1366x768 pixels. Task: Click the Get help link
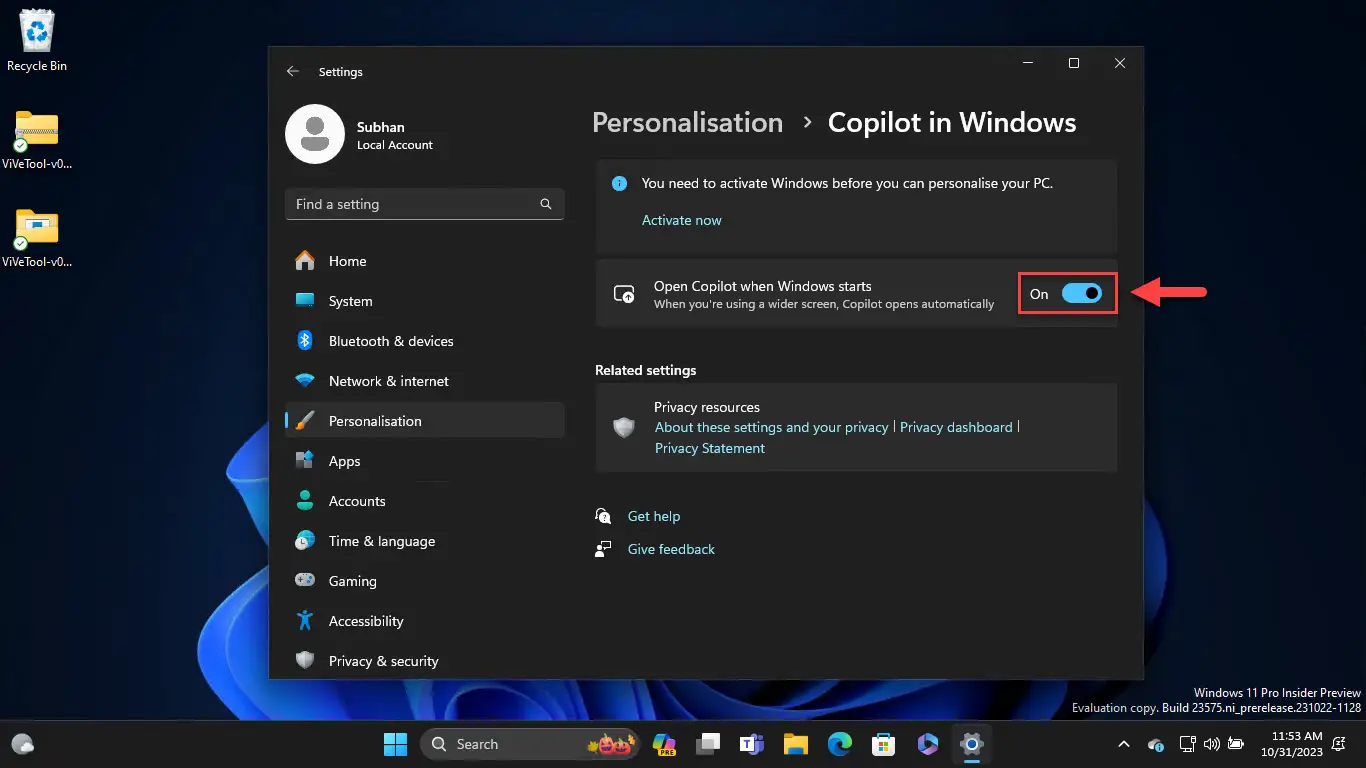coord(654,516)
